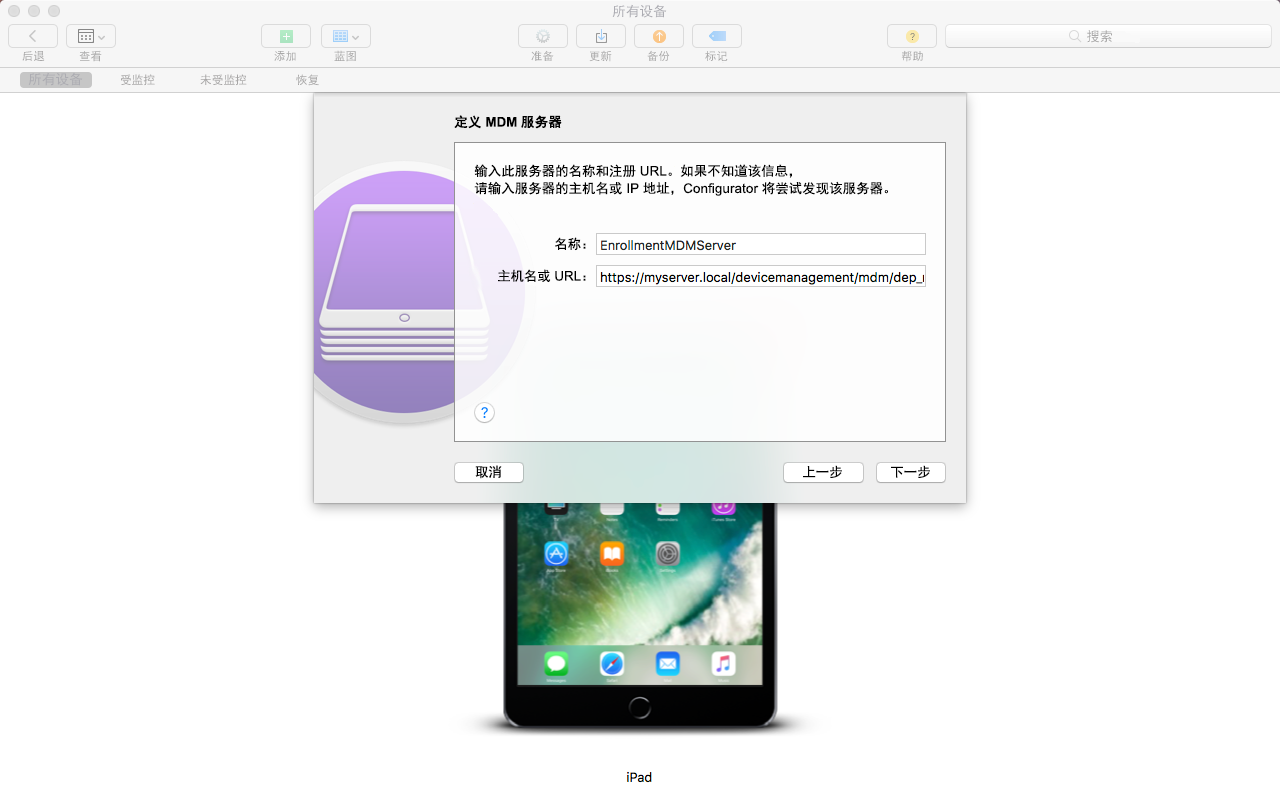Switch to the 受监控 tab
The width and height of the screenshot is (1280, 810).
point(138,80)
